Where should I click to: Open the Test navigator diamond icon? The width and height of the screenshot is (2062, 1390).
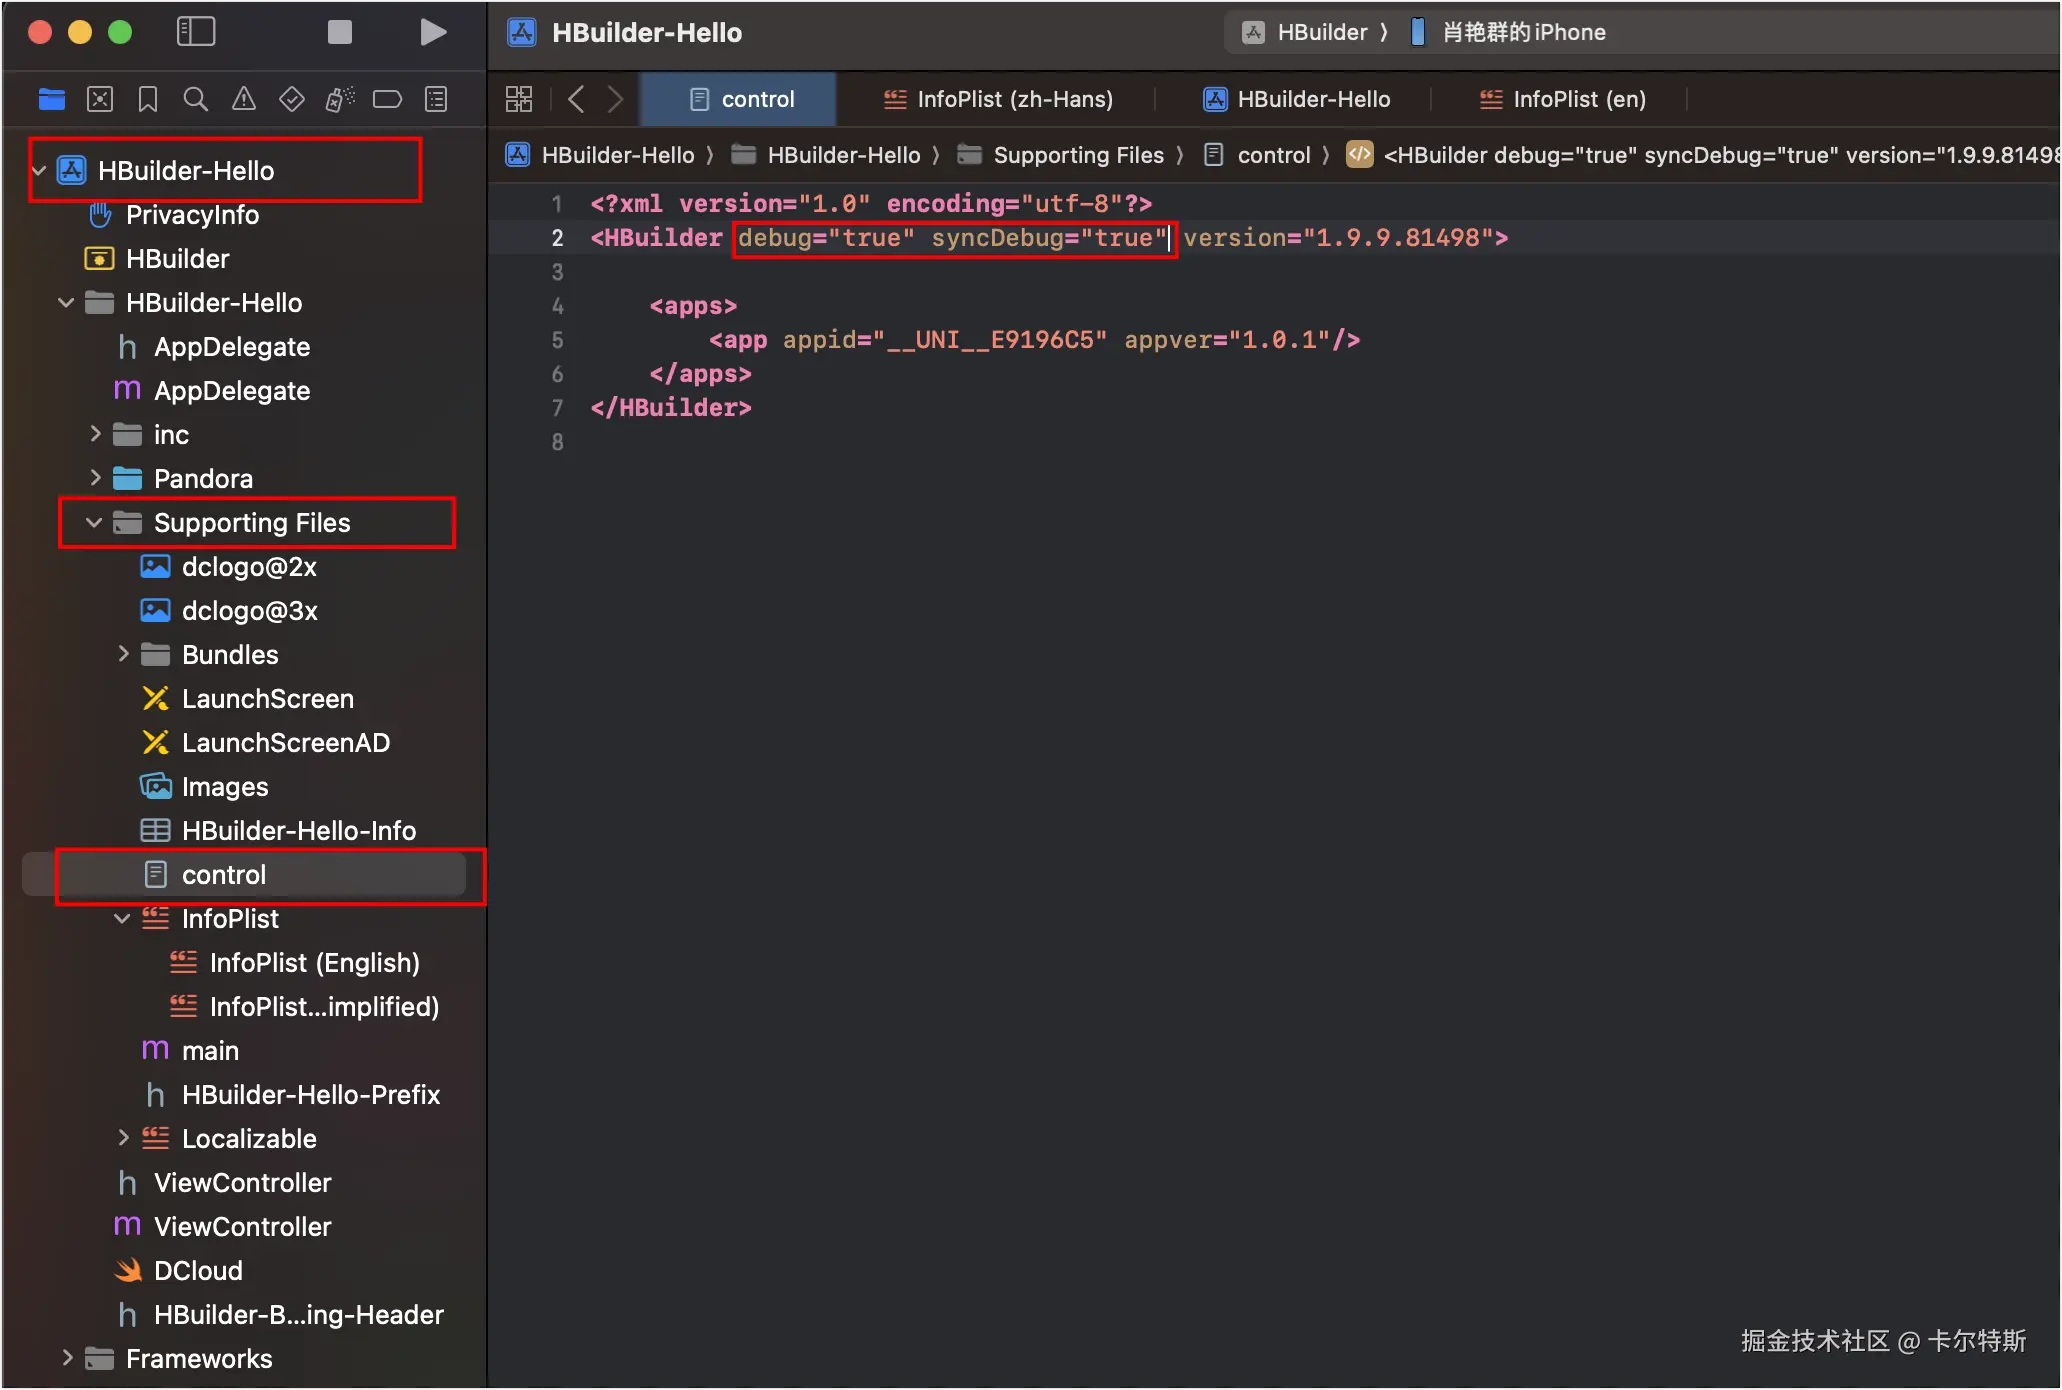pyautogui.click(x=291, y=99)
